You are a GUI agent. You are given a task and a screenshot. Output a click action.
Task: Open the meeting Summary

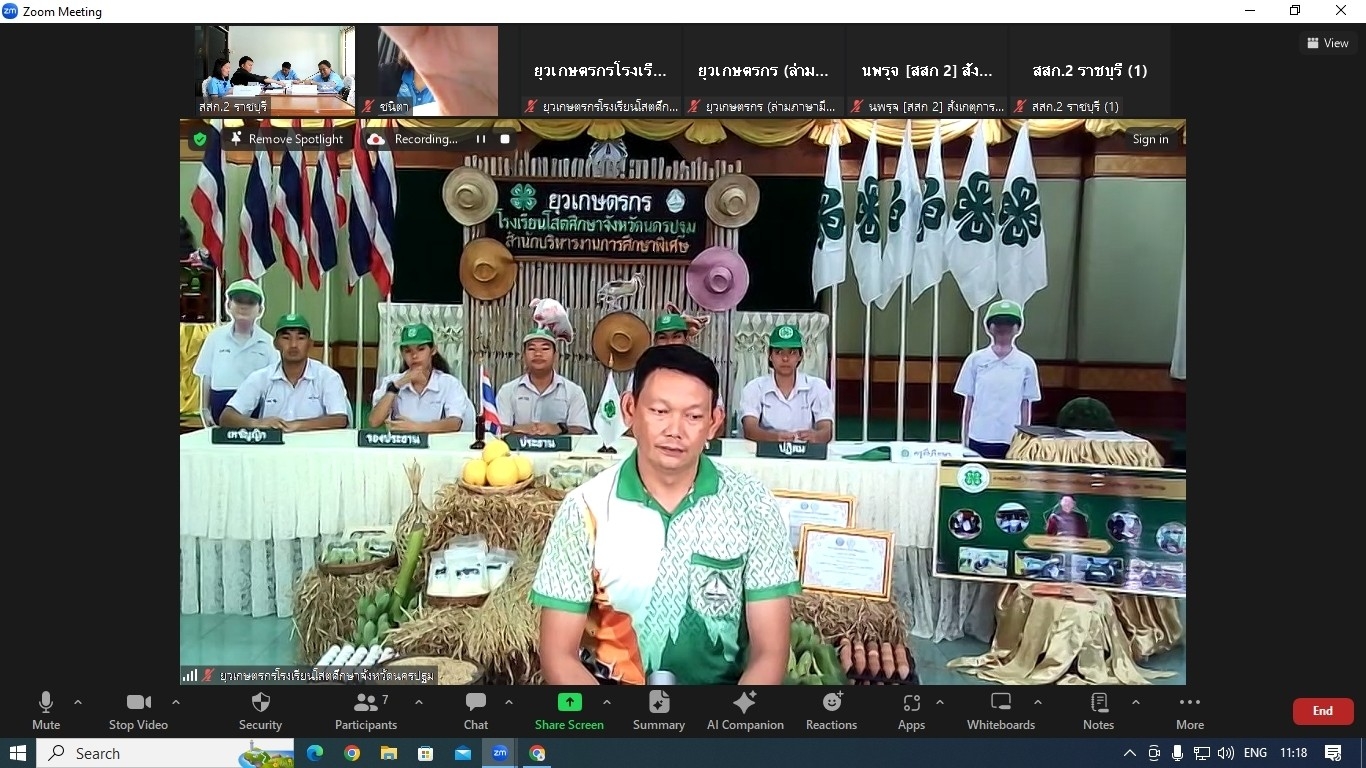tap(659, 710)
